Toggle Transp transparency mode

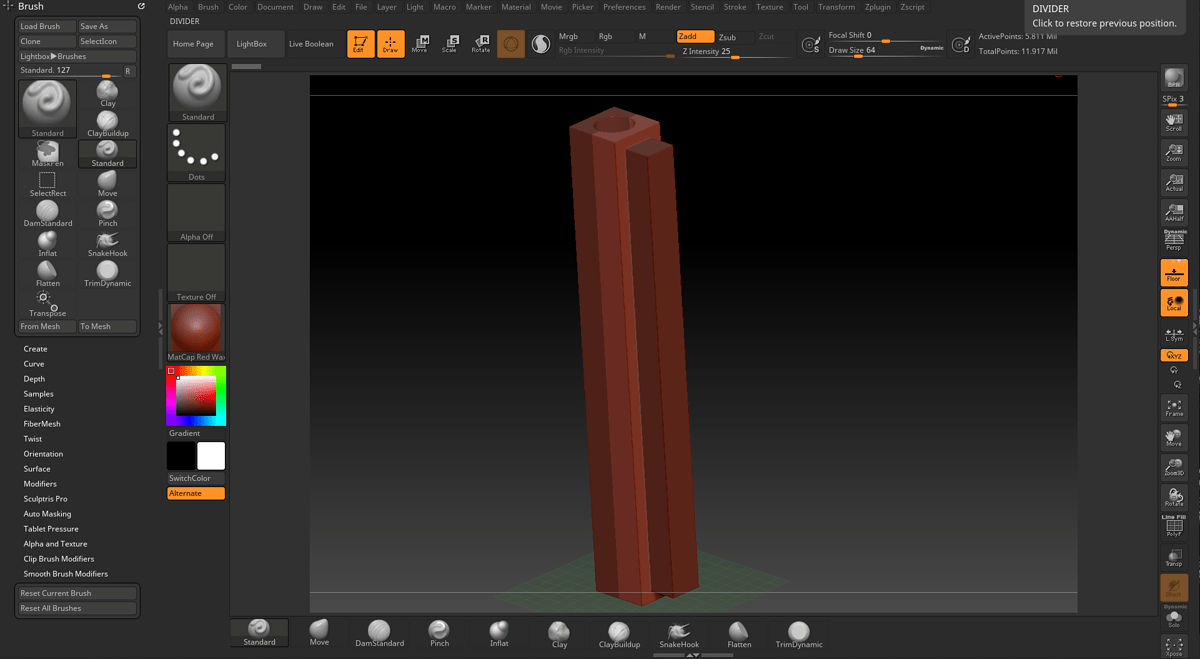tap(1174, 557)
